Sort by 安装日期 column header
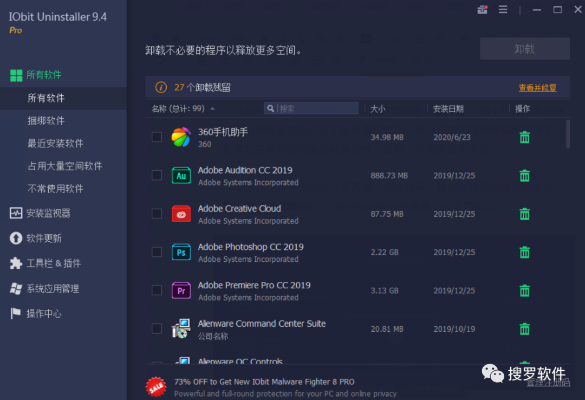Viewport: 585px width, 400px height. point(448,109)
